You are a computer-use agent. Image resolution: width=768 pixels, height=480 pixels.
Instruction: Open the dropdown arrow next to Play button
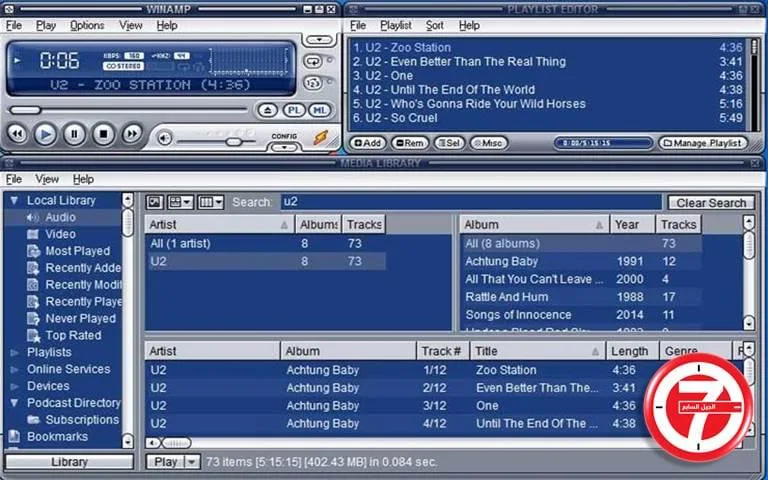[192, 462]
